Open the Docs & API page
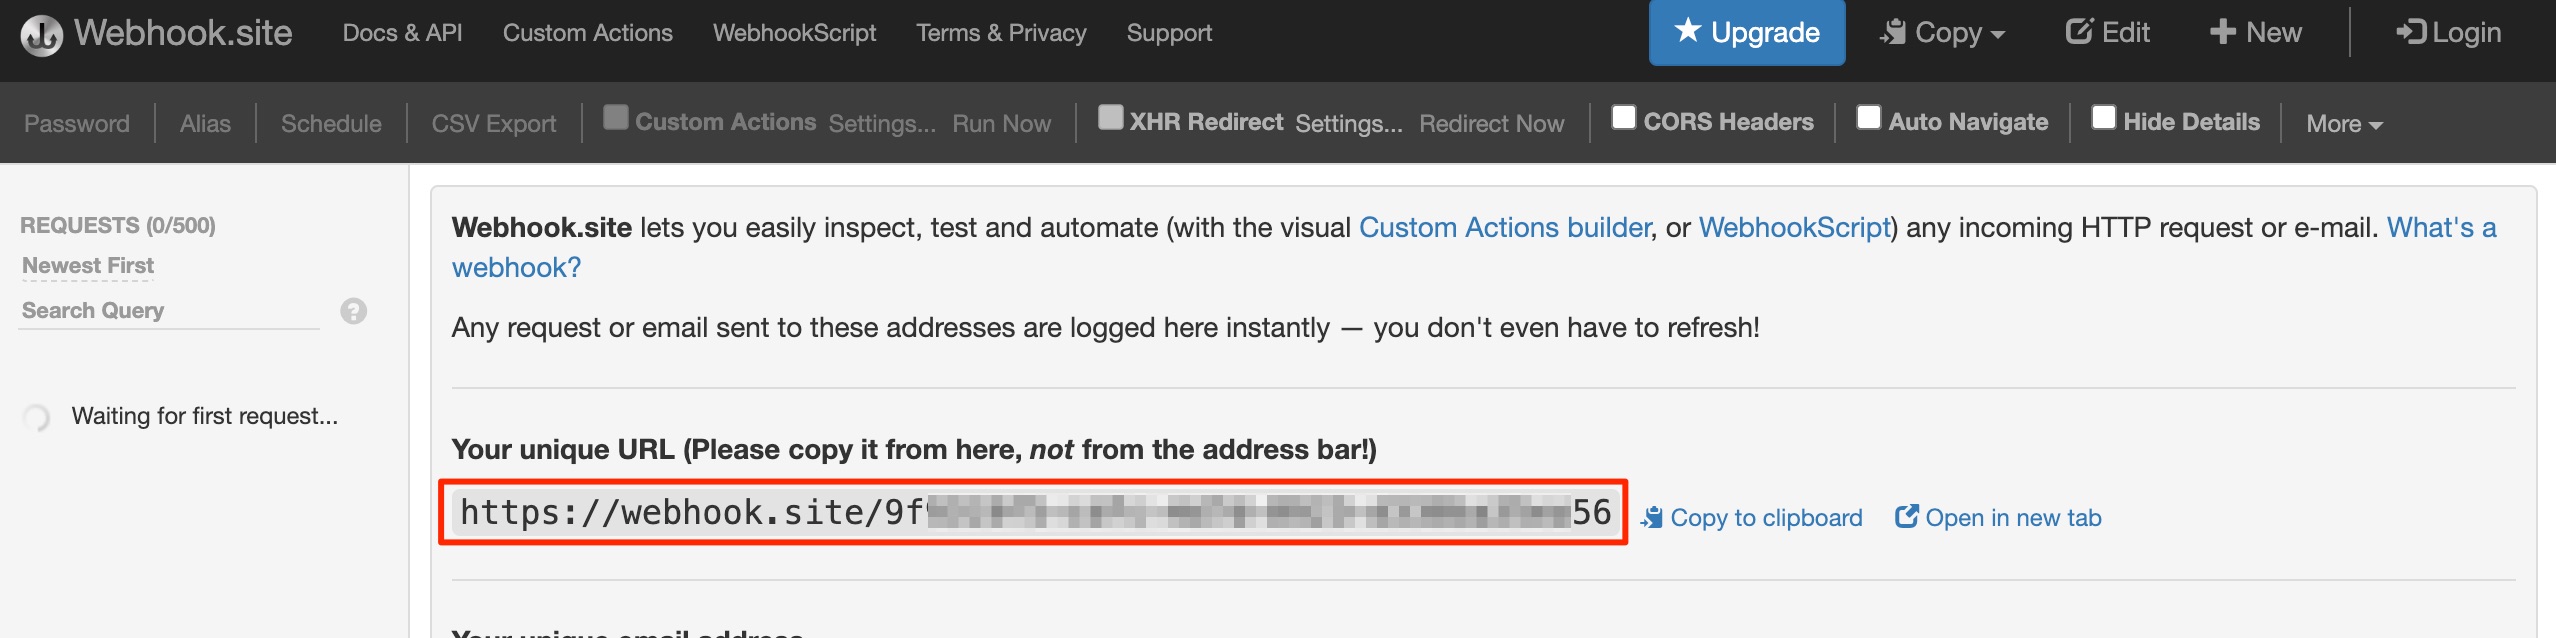The height and width of the screenshot is (638, 2556). pyautogui.click(x=402, y=33)
